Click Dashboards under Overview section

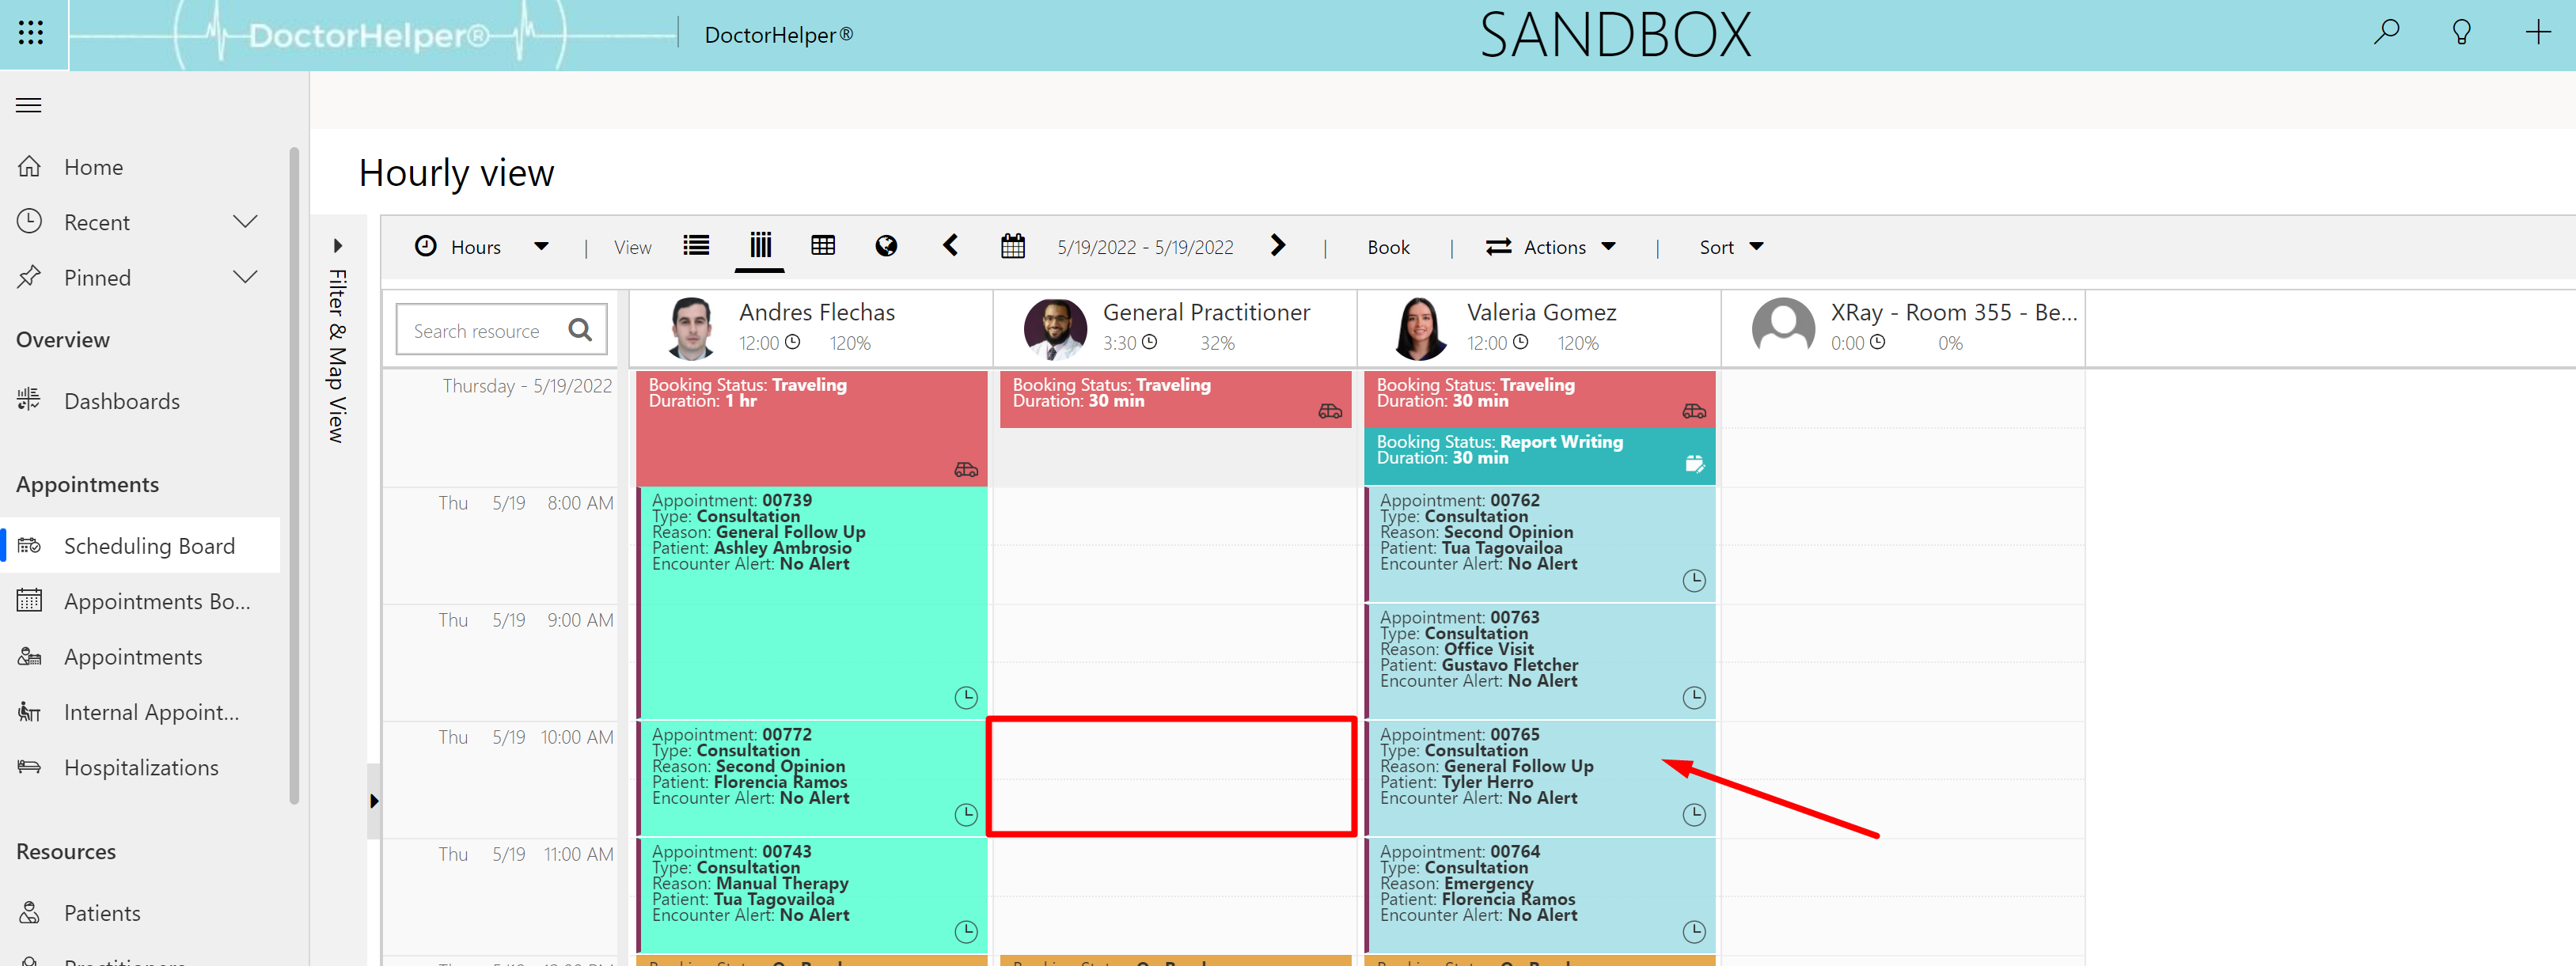pyautogui.click(x=123, y=400)
